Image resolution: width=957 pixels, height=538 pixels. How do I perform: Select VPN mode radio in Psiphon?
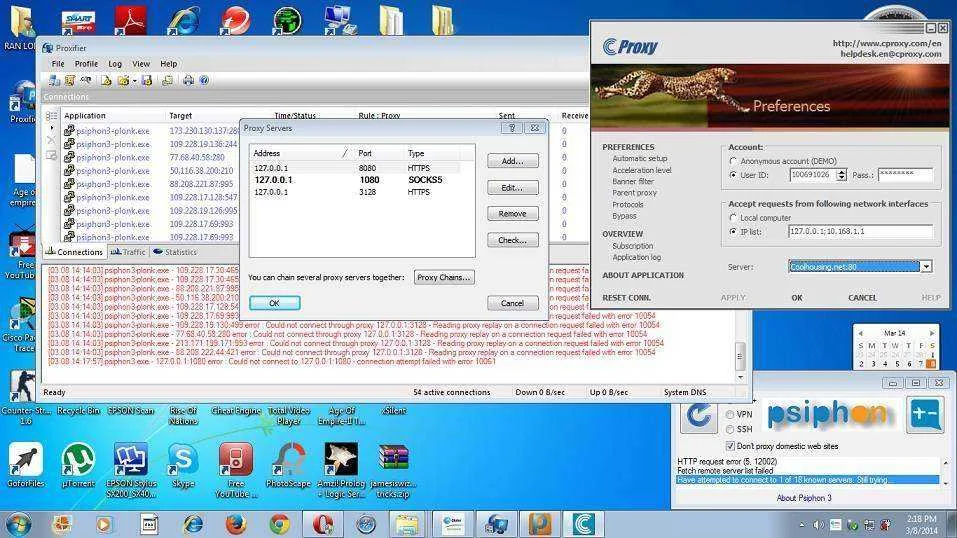pyautogui.click(x=730, y=415)
